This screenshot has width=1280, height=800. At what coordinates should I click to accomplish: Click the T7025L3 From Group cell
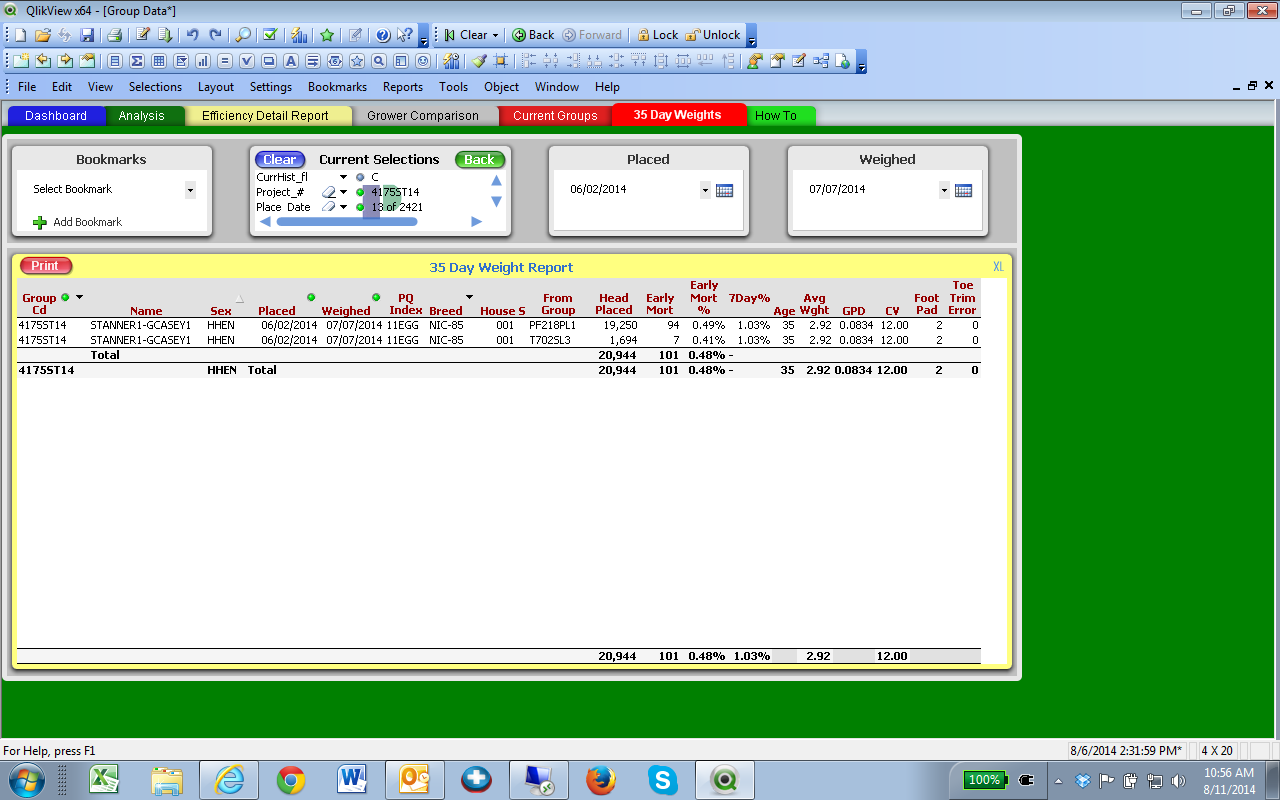549,340
